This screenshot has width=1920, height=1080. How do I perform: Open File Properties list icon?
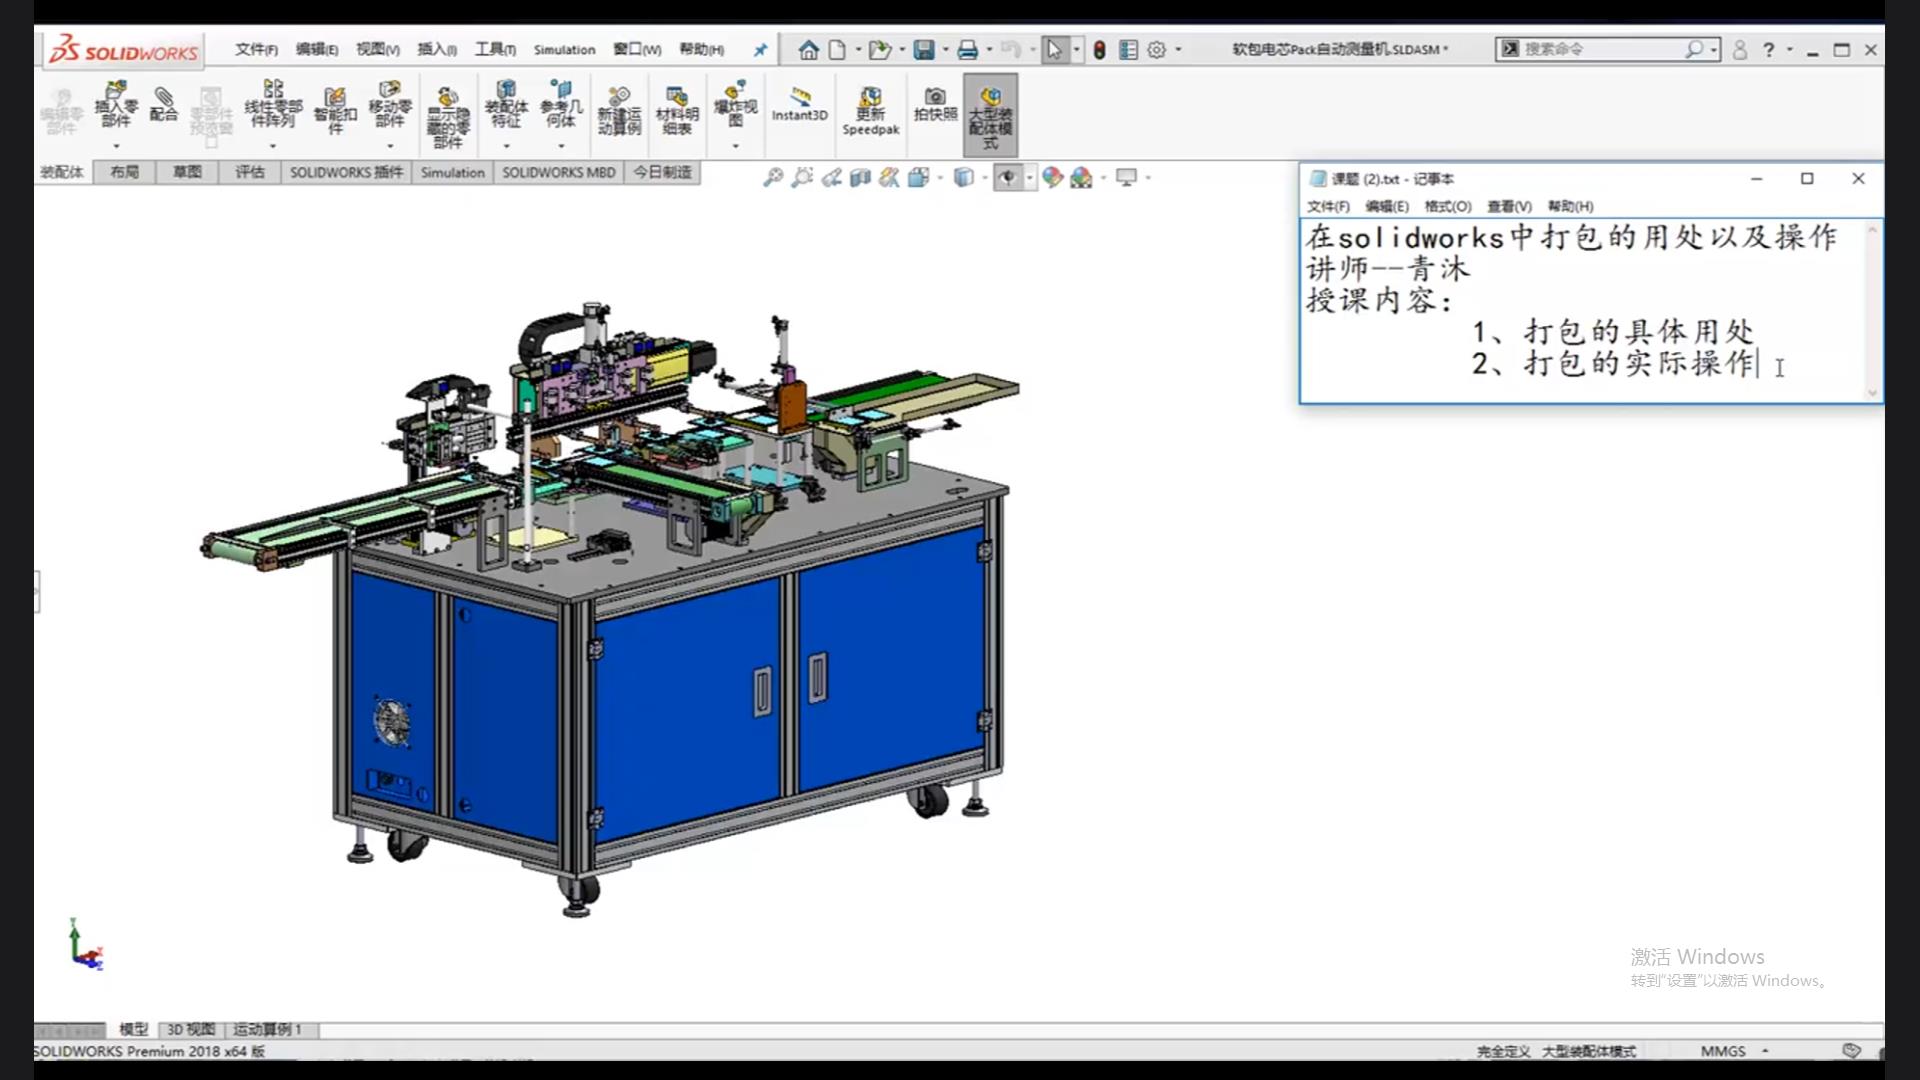(1128, 49)
